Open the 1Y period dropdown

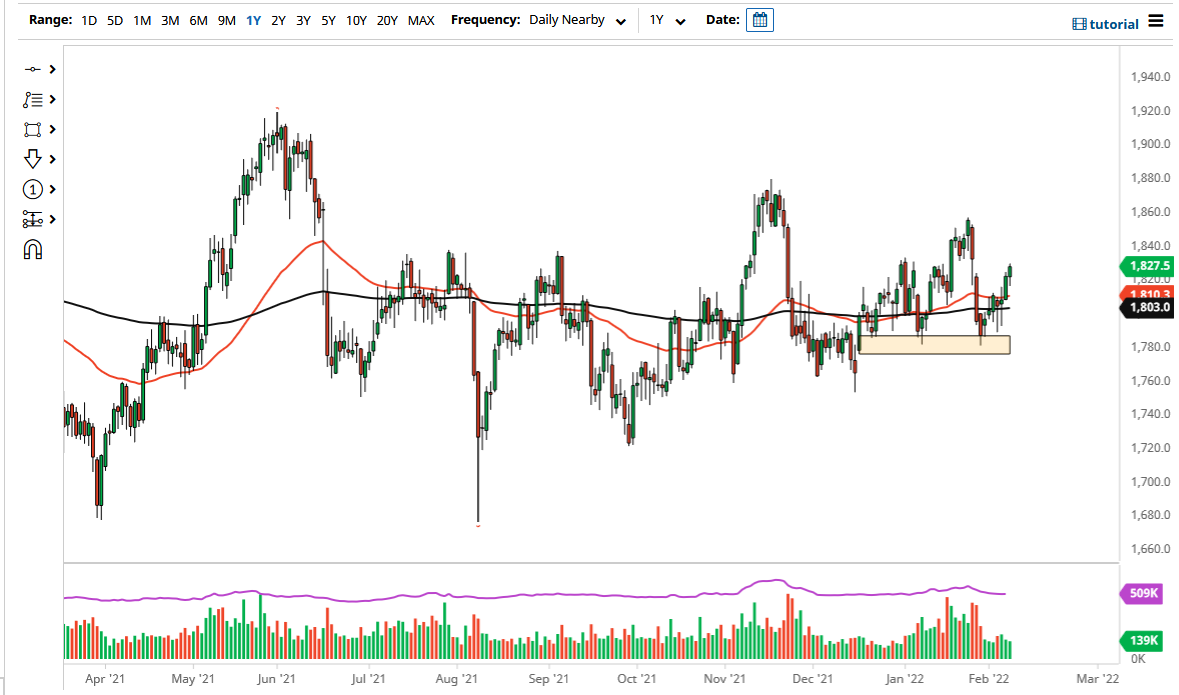point(667,20)
